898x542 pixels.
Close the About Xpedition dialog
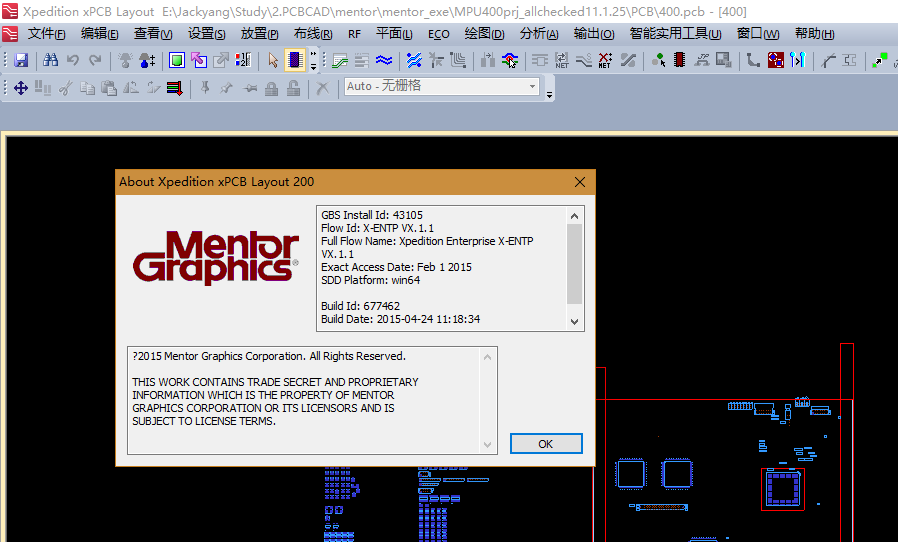click(x=580, y=182)
